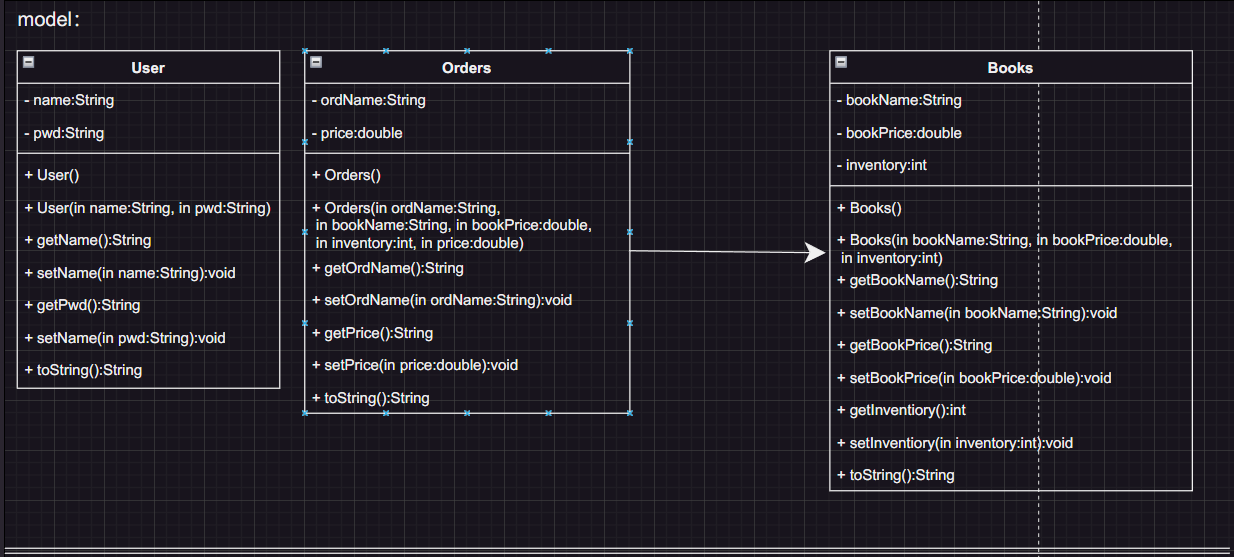Select the Books class title
The height and width of the screenshot is (557, 1234).
tap(1010, 68)
